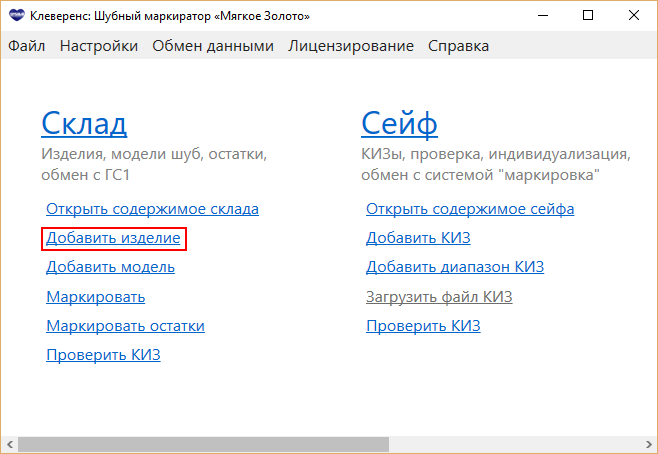Click the Склад heading link
Image resolution: width=658 pixels, height=454 pixels.
(x=84, y=123)
